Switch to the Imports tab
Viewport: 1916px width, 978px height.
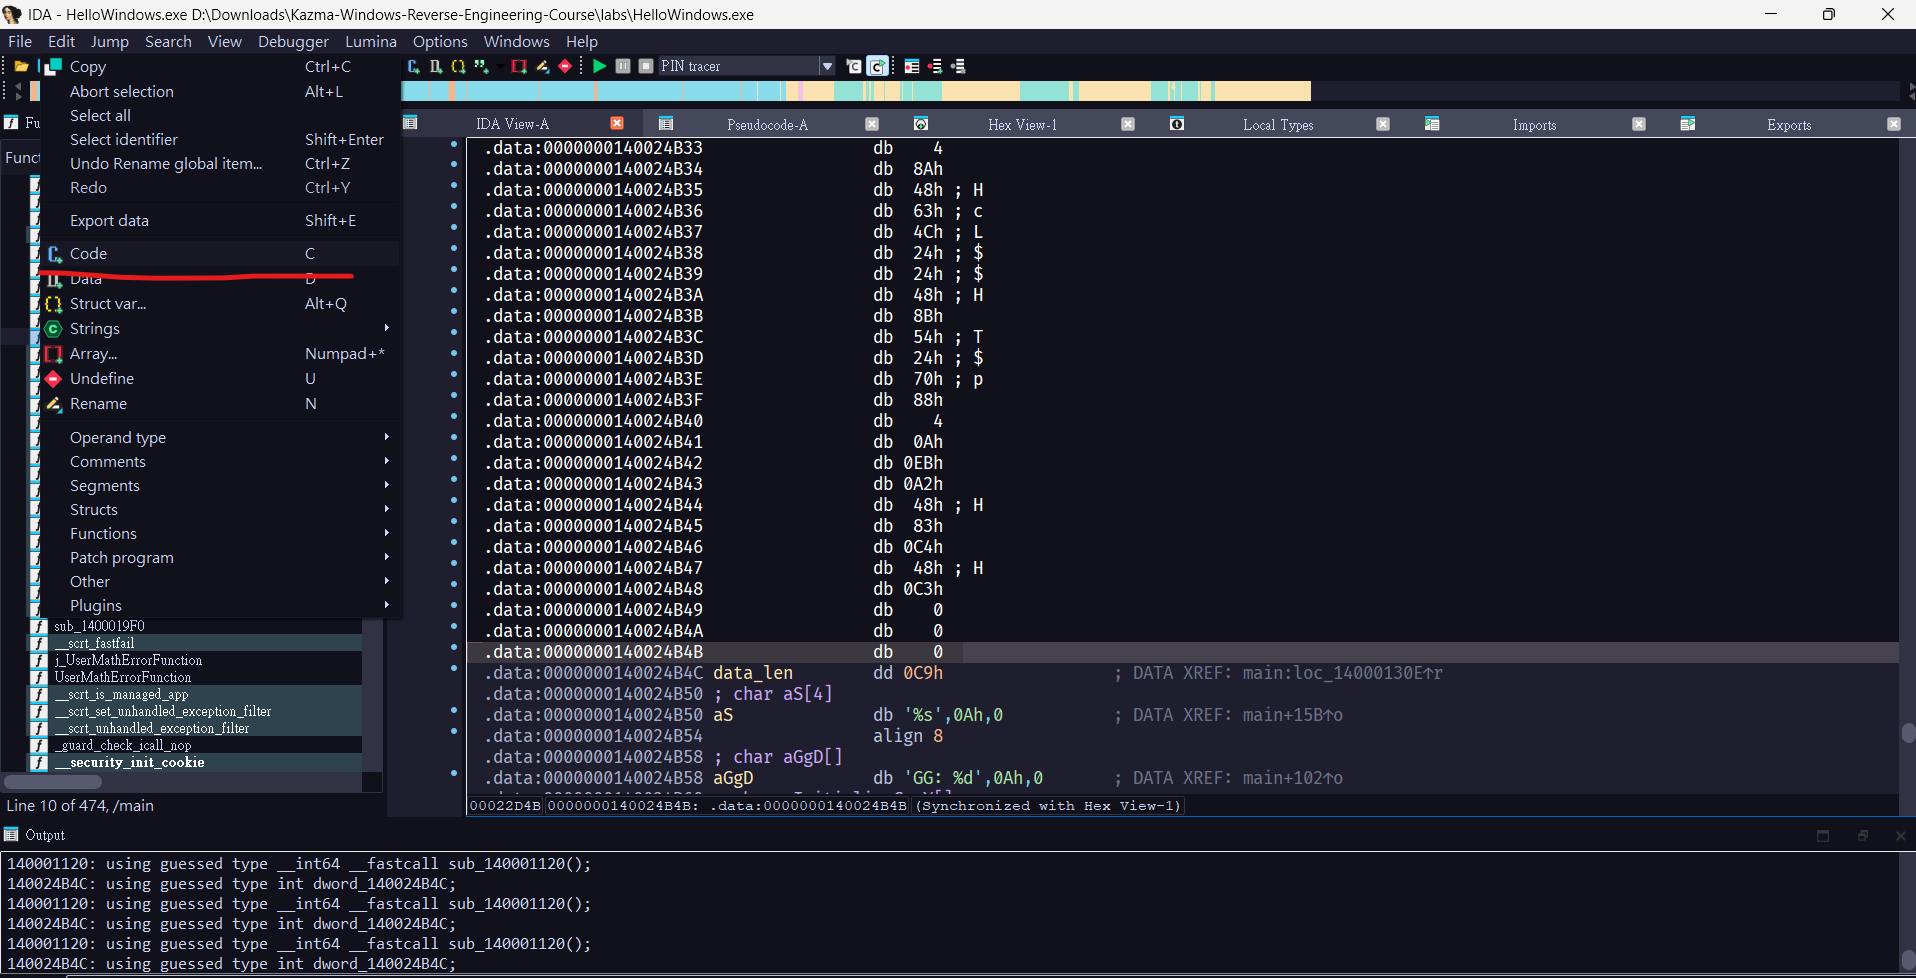[x=1534, y=124]
